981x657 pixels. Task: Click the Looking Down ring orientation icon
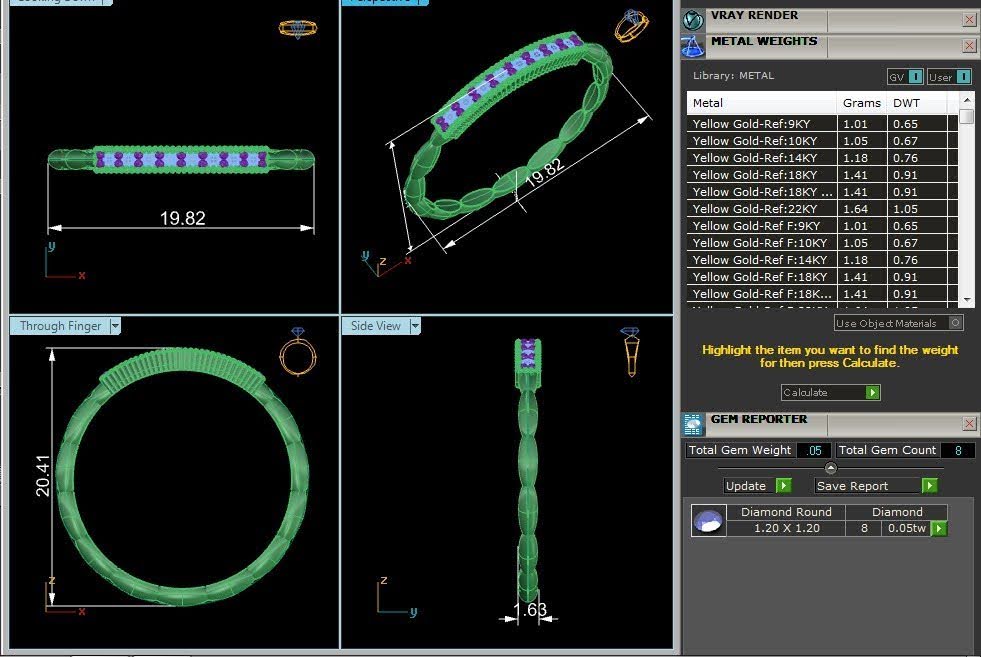click(x=298, y=28)
